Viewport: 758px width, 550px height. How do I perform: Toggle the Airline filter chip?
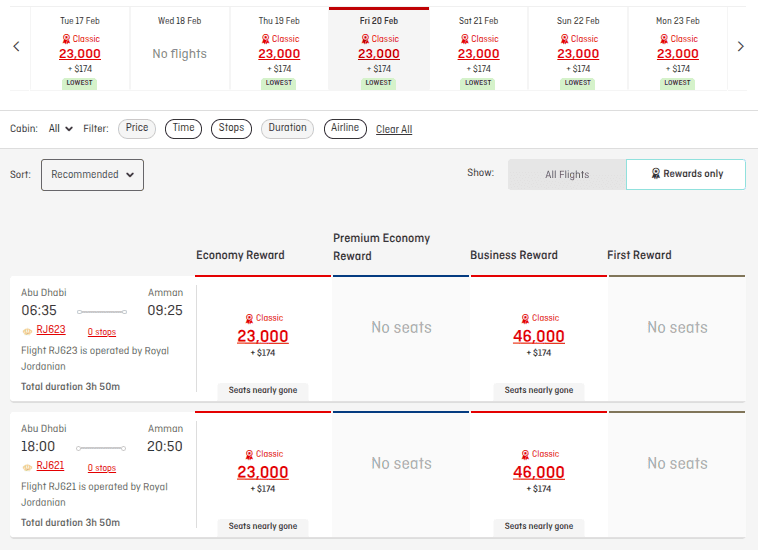pyautogui.click(x=345, y=129)
